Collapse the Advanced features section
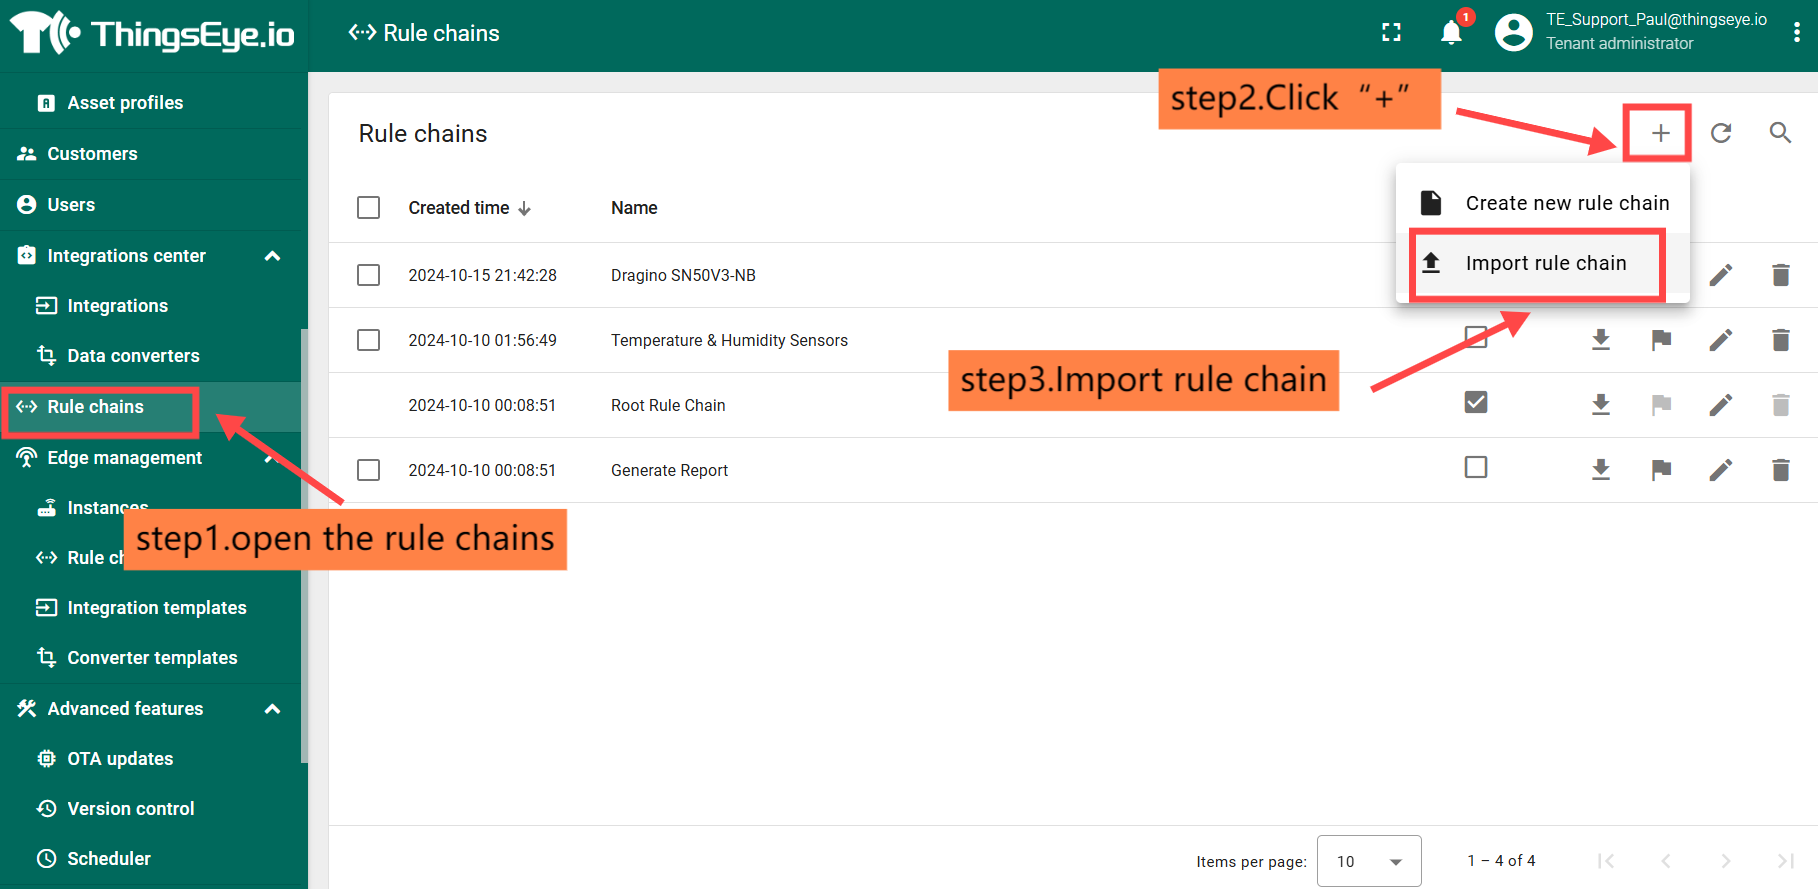The image size is (1818, 889). click(272, 709)
